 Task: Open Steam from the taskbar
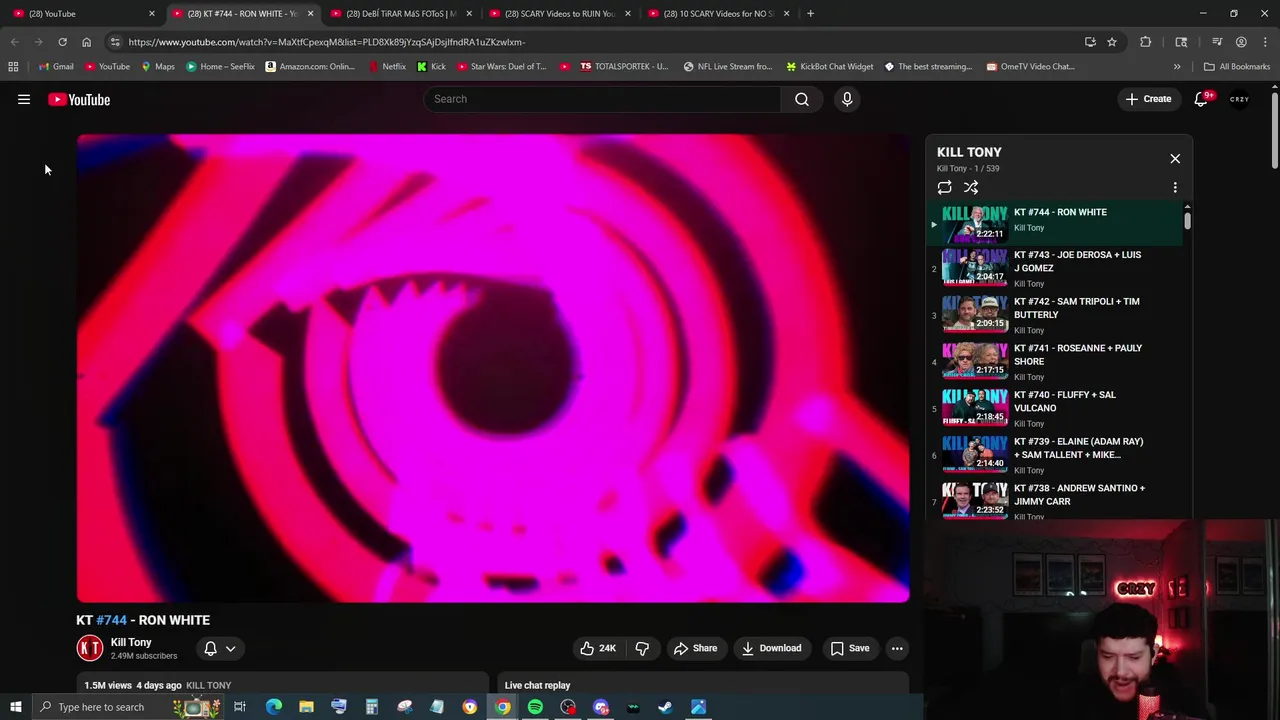665,707
